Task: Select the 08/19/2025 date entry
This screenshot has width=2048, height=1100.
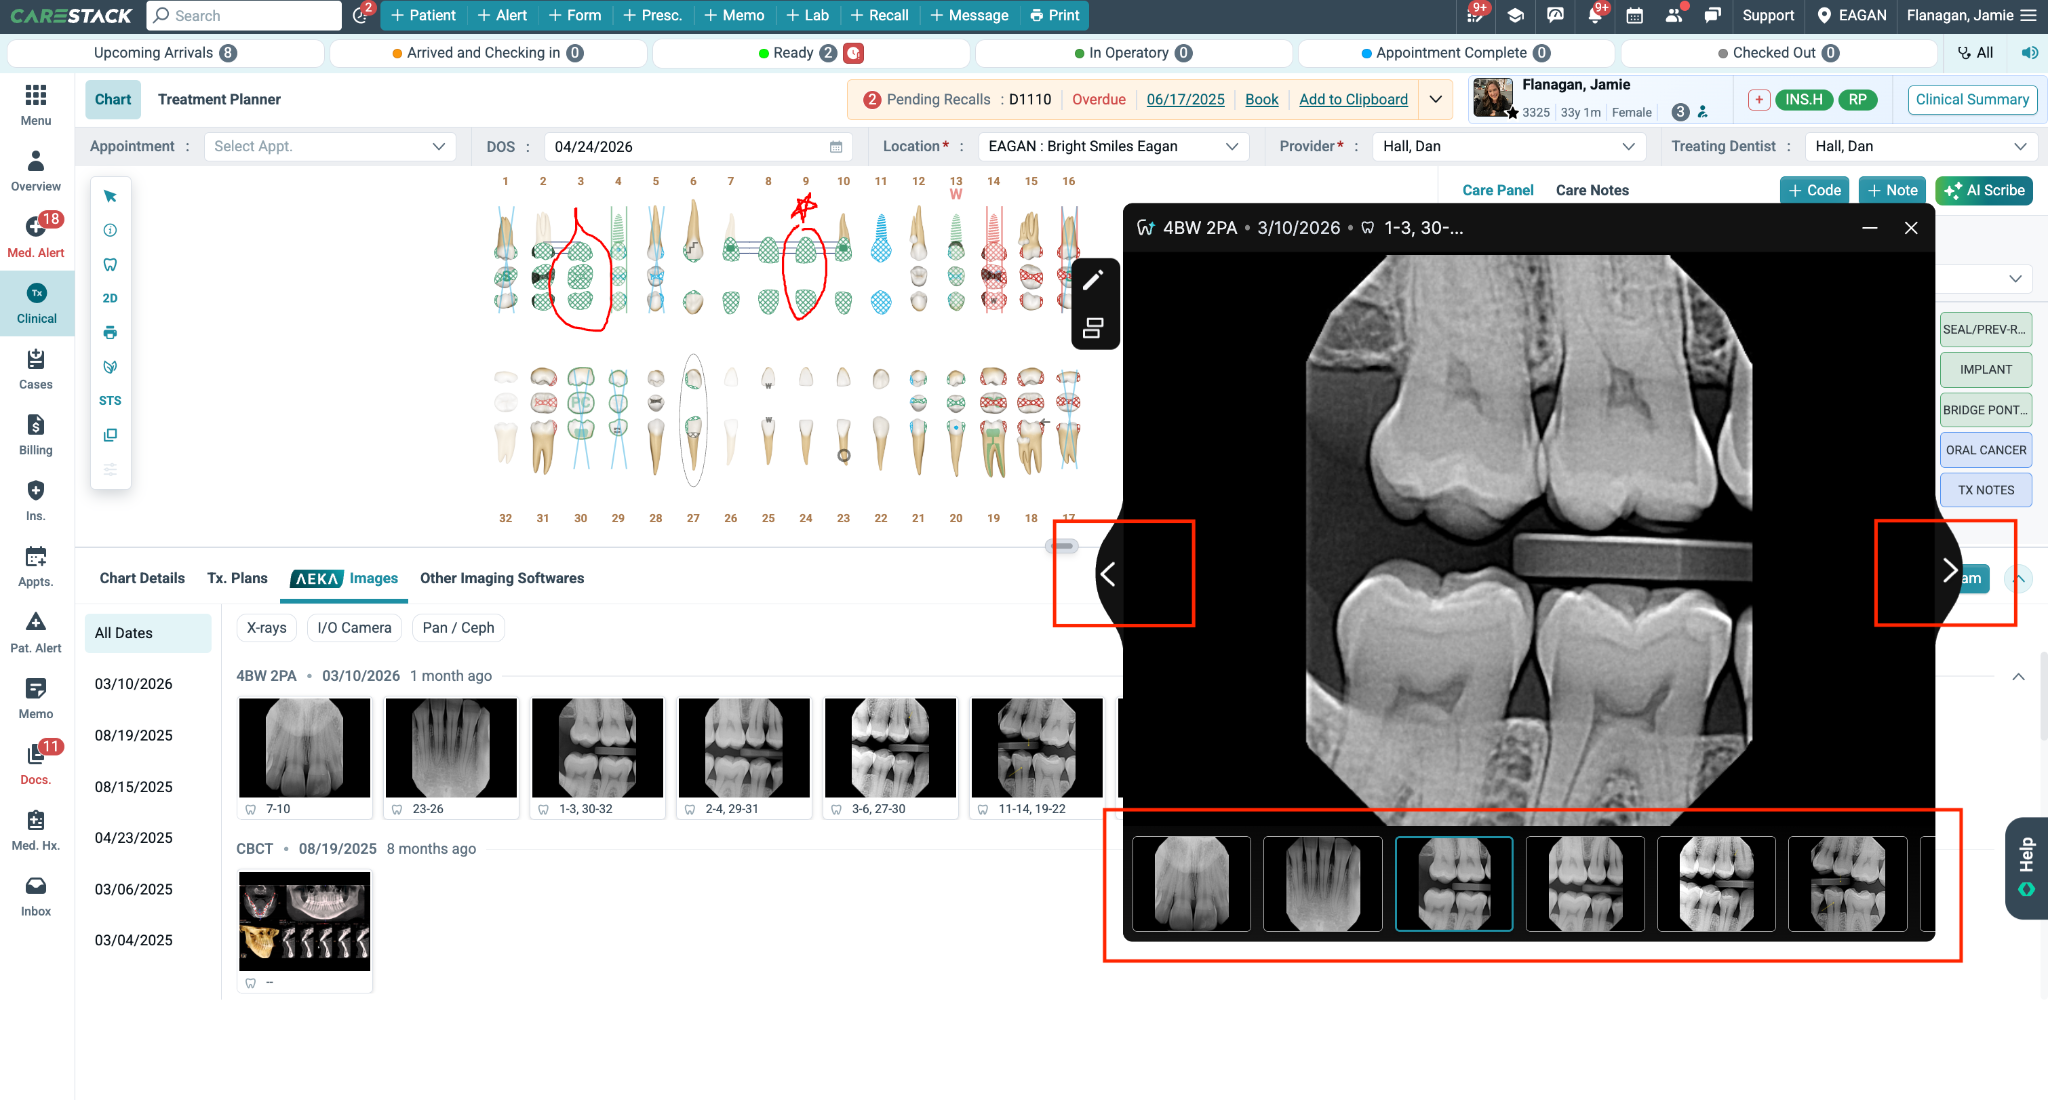Action: click(x=134, y=735)
